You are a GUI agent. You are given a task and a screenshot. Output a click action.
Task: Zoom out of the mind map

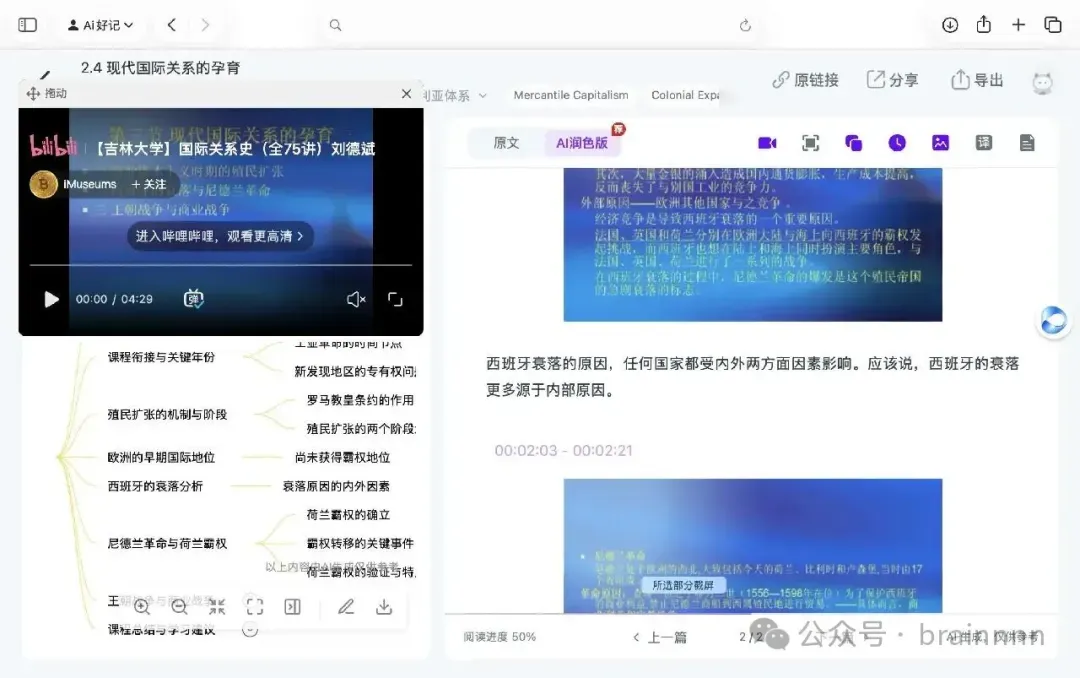tap(180, 606)
